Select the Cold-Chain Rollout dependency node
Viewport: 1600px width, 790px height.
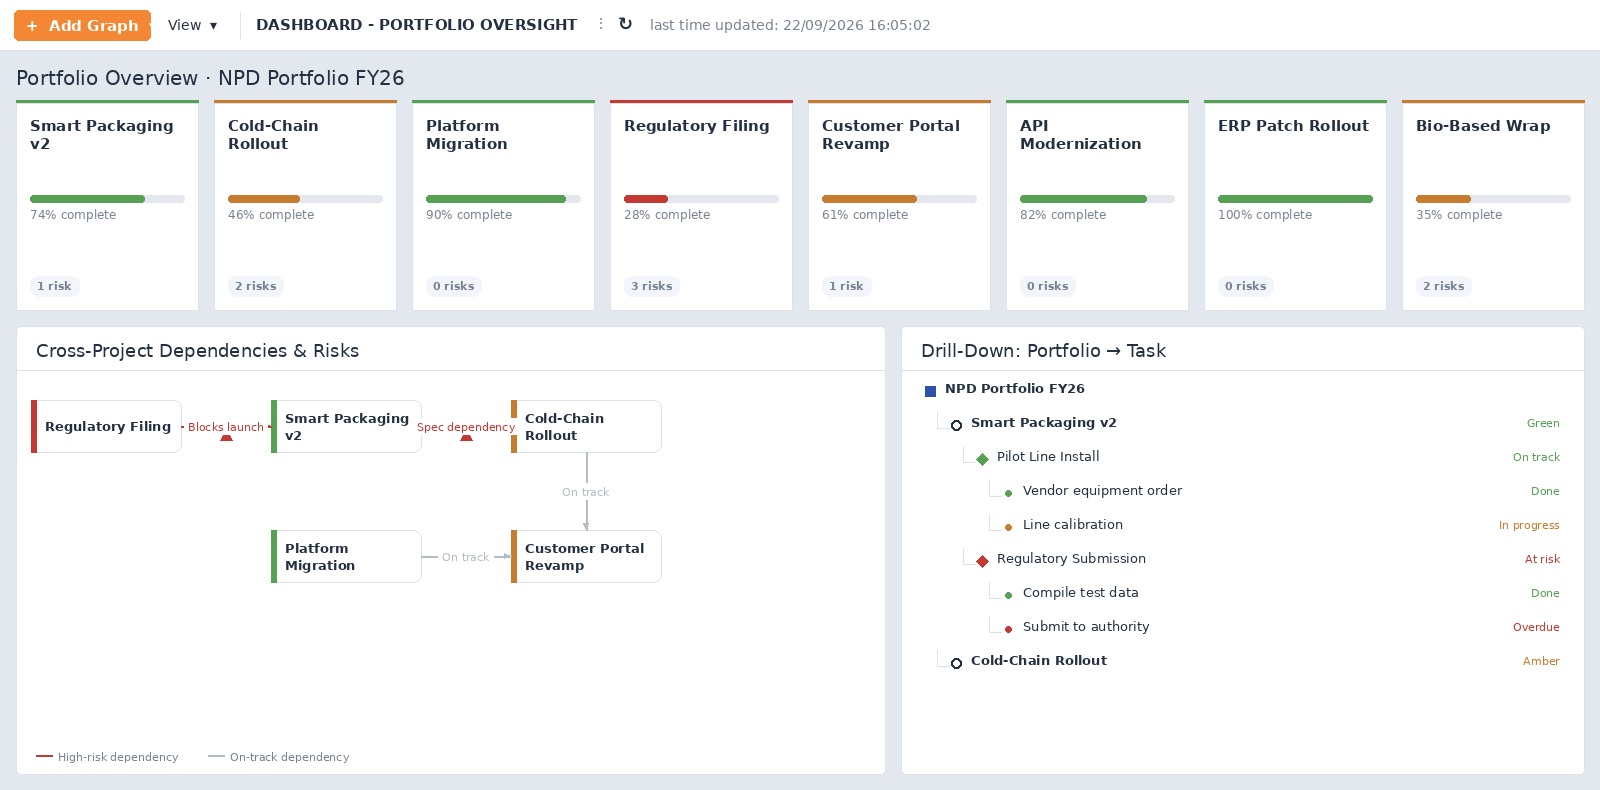pyautogui.click(x=586, y=426)
